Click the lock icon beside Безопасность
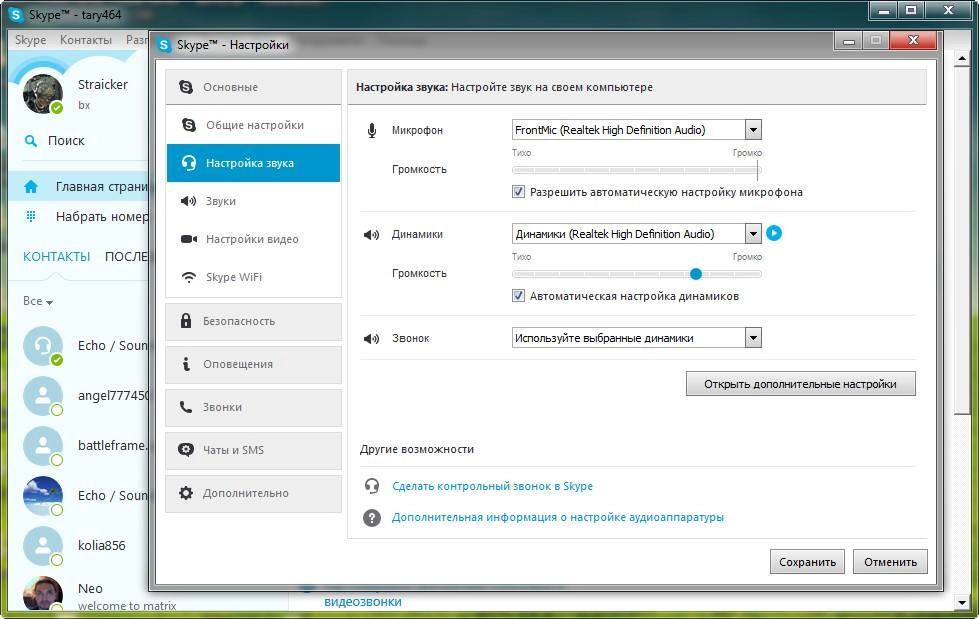 coord(185,321)
